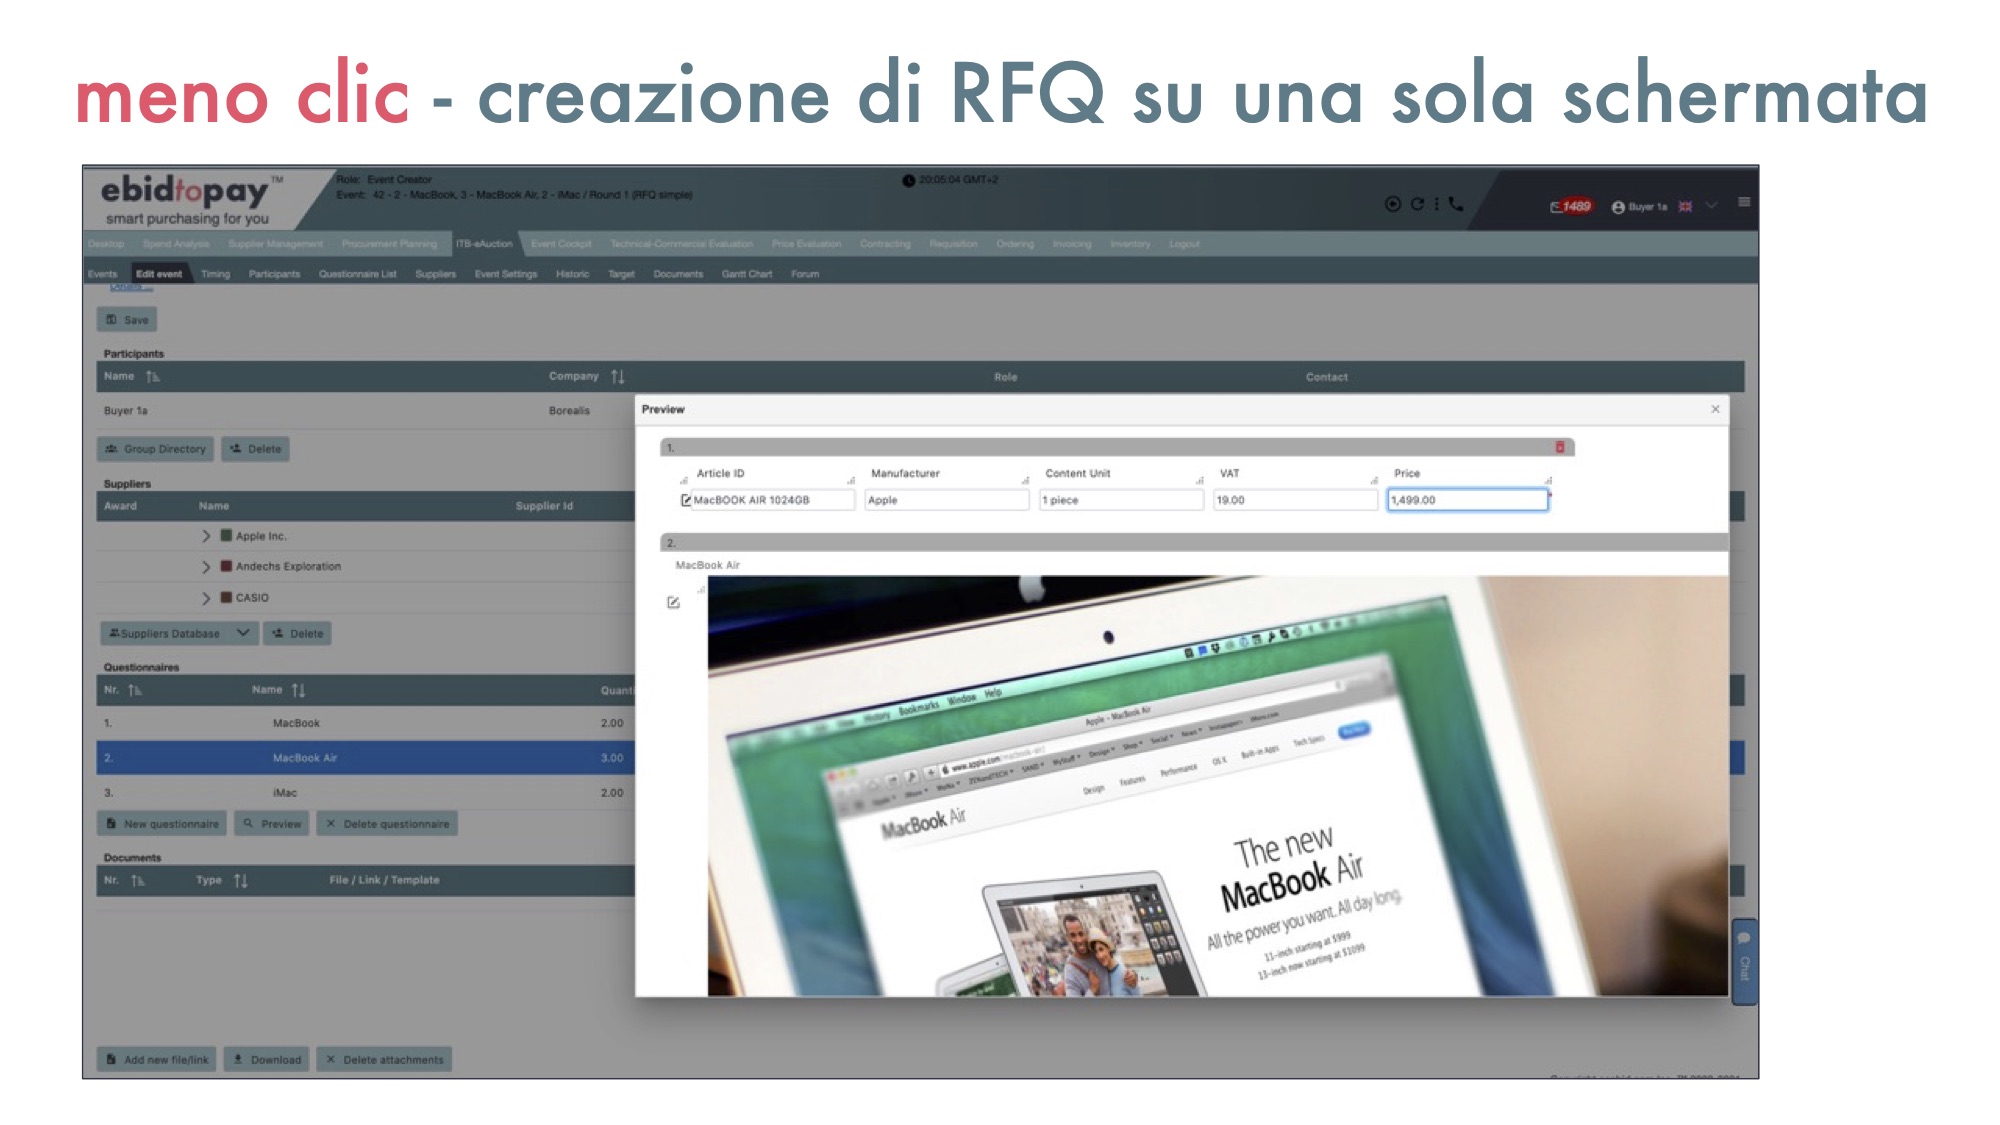Image resolution: width=2000 pixels, height=1125 pixels.
Task: Select questionnaire row 'MacBook'
Action: (366, 723)
